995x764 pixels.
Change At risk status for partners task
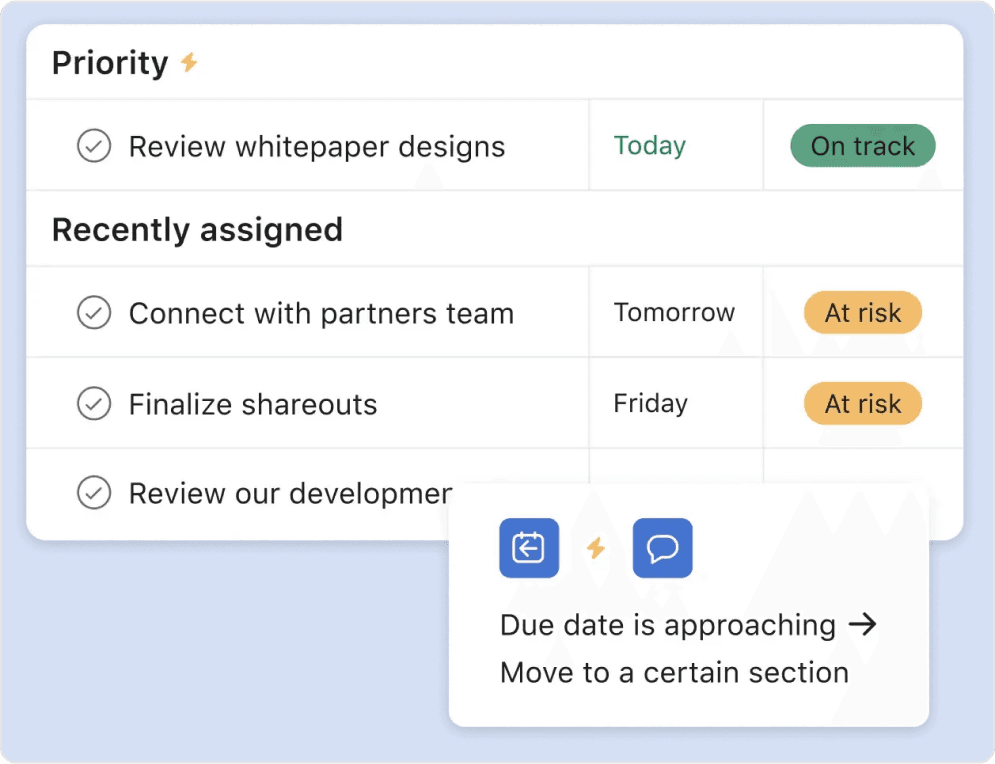pos(862,313)
